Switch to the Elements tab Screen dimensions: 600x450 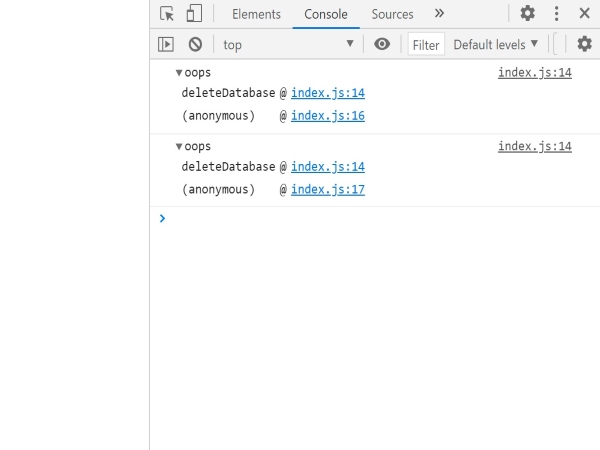pyautogui.click(x=256, y=14)
